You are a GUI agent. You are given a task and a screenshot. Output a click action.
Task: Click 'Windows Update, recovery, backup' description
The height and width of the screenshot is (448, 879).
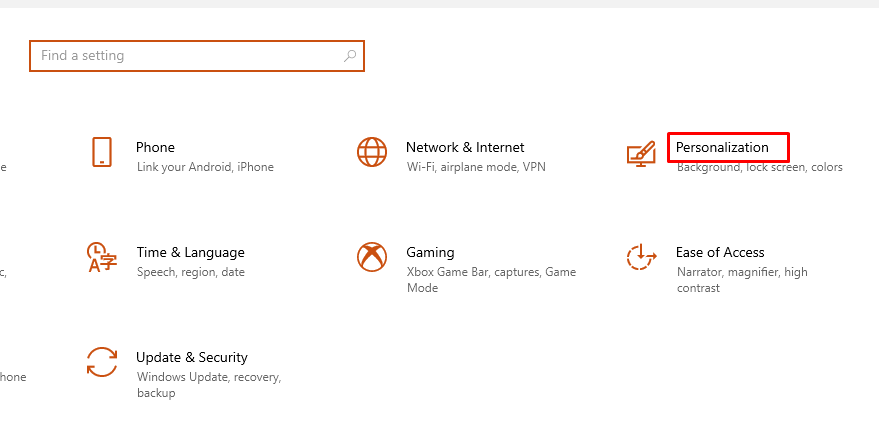click(209, 385)
